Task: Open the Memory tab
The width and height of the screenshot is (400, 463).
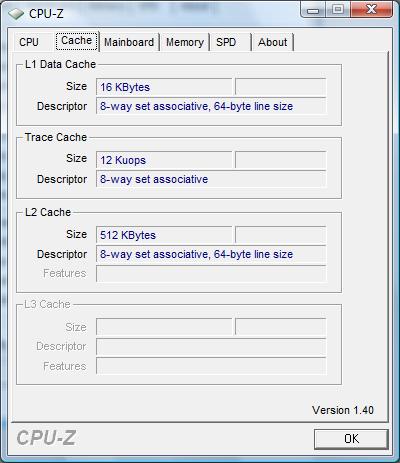Action: coord(185,42)
